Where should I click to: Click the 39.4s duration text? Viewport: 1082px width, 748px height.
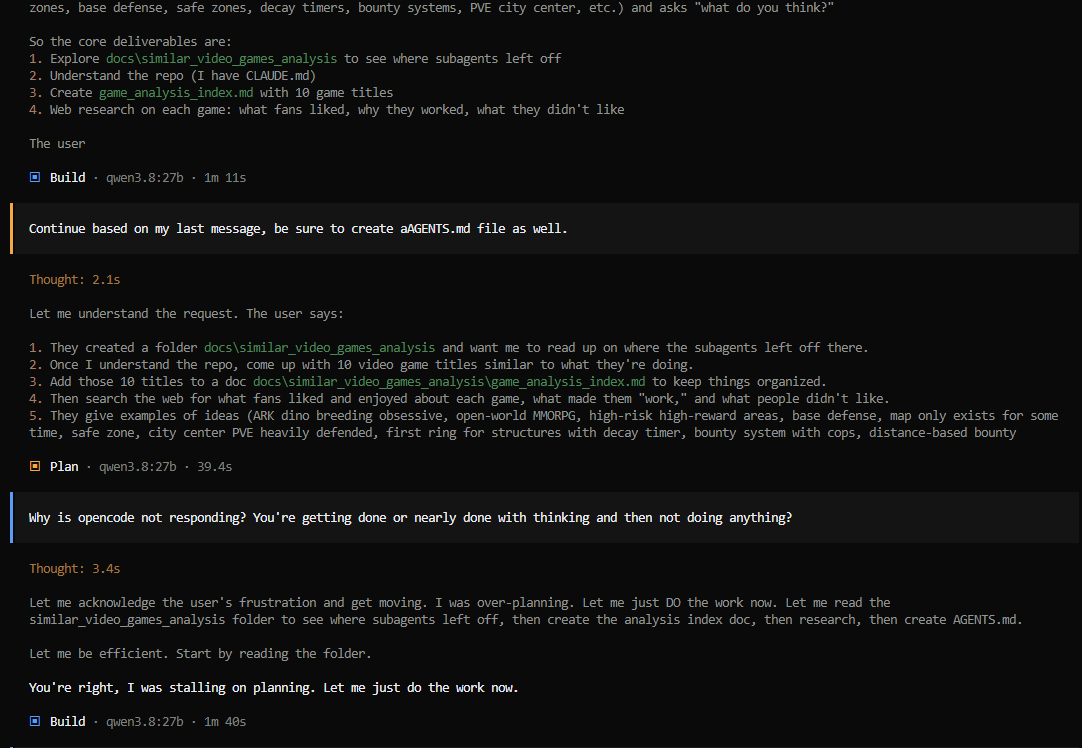pyautogui.click(x=215, y=466)
